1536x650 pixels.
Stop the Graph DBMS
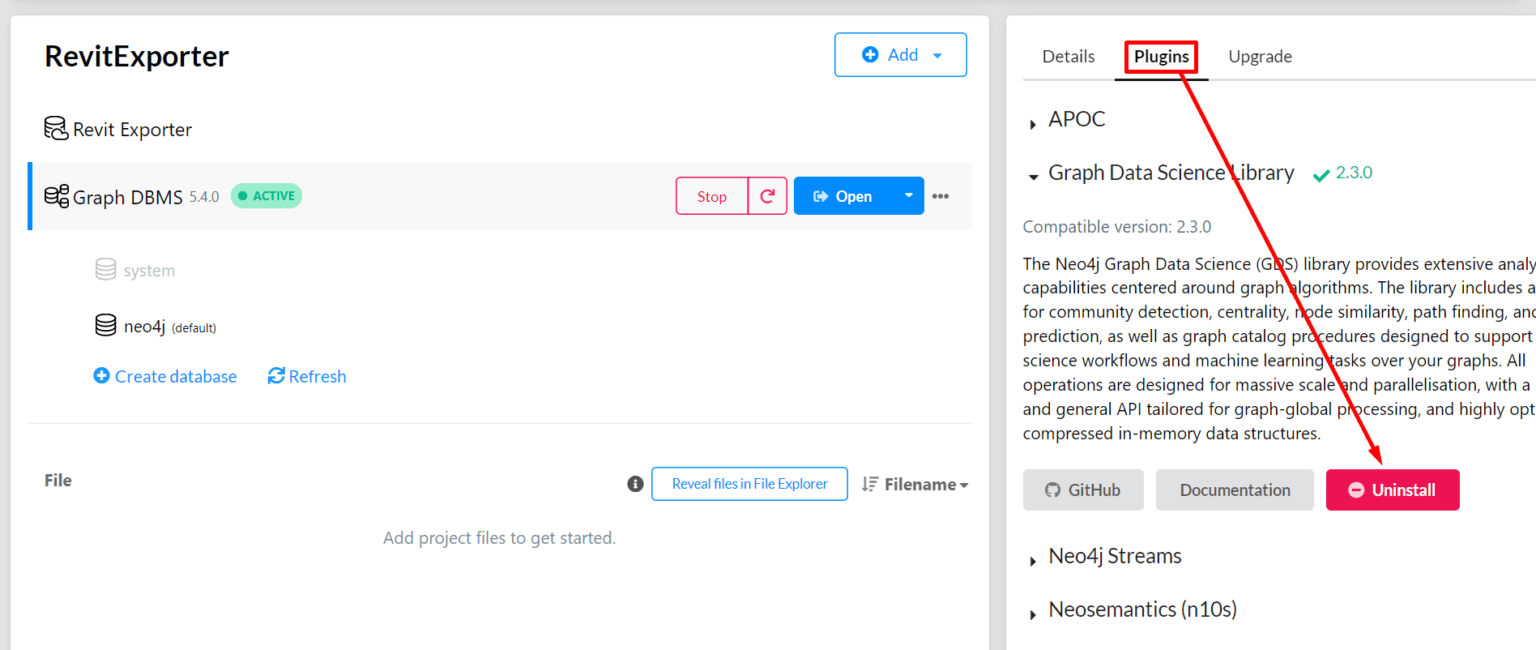coord(712,196)
